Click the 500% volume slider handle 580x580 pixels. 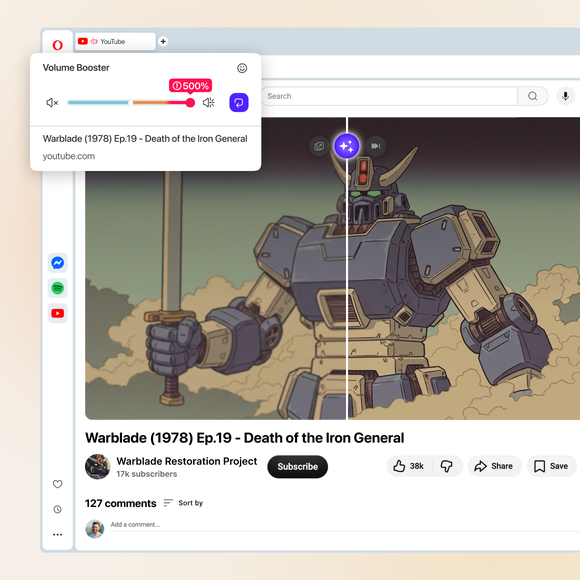[190, 102]
